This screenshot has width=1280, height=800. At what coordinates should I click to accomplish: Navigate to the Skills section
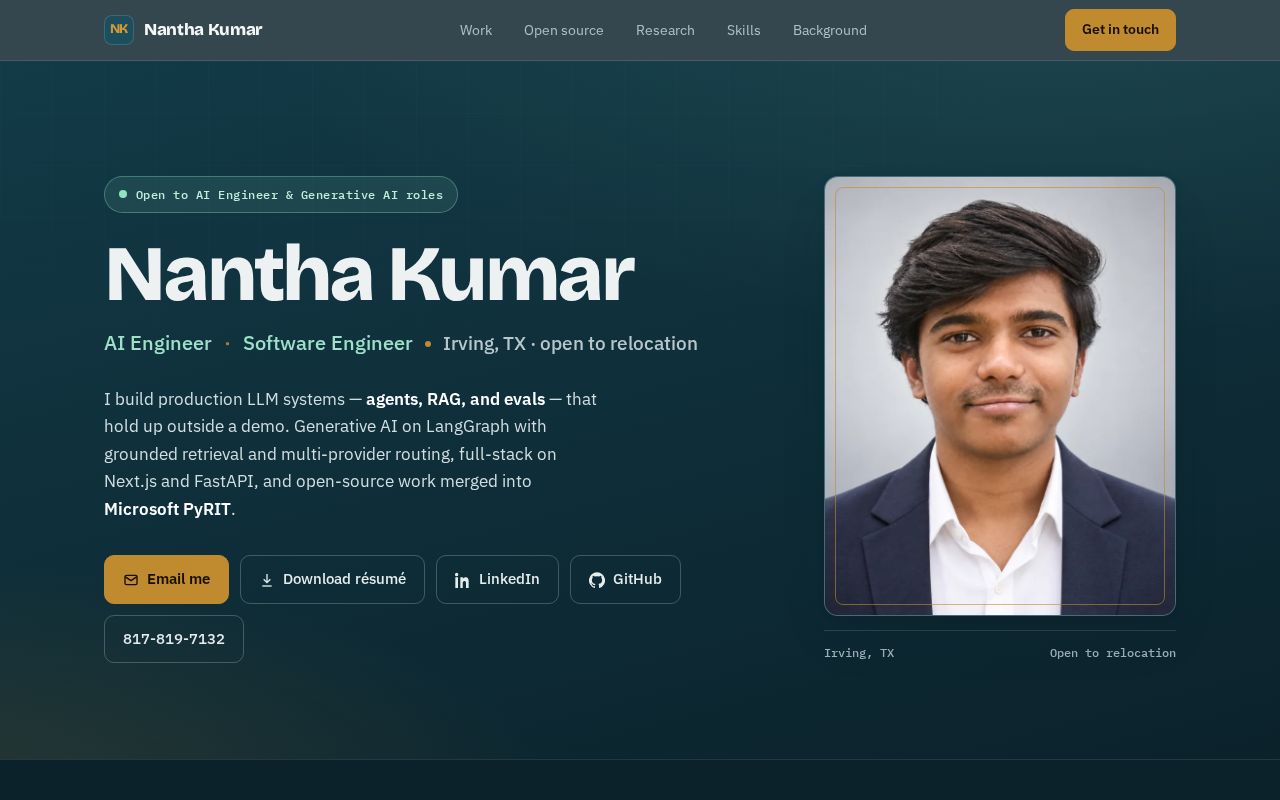(744, 30)
